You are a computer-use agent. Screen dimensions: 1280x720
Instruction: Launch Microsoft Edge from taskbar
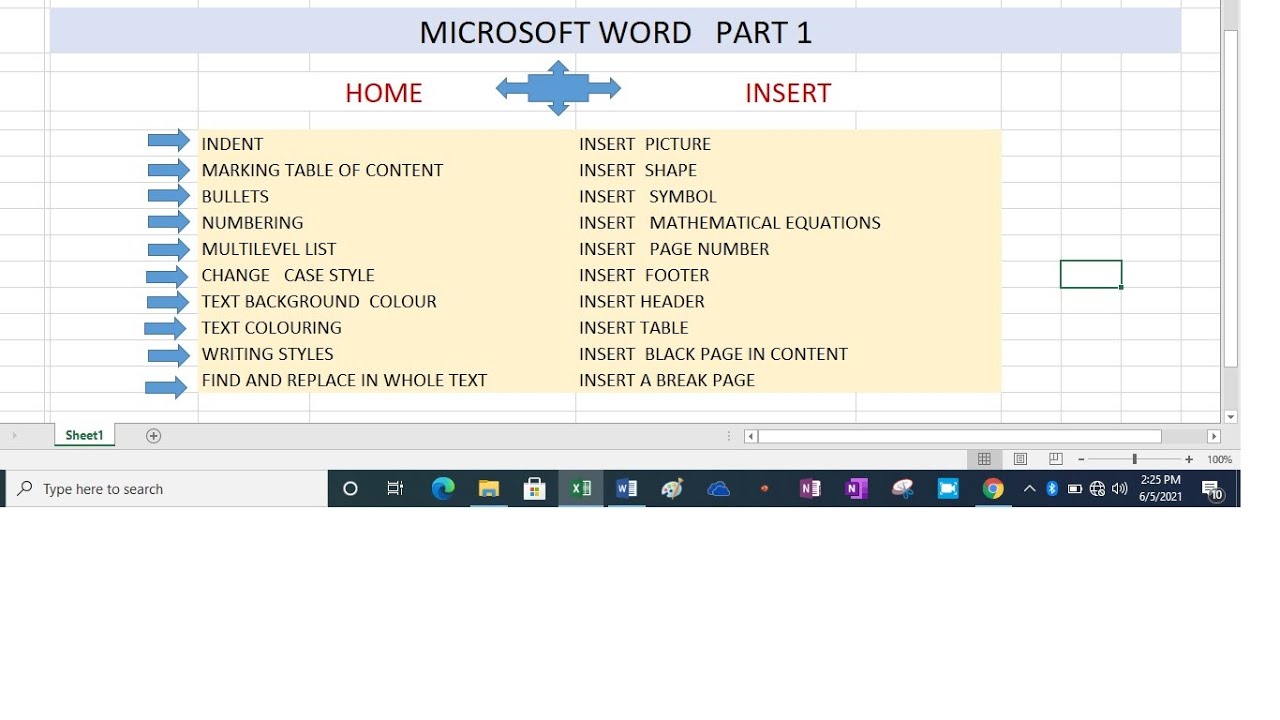point(443,488)
